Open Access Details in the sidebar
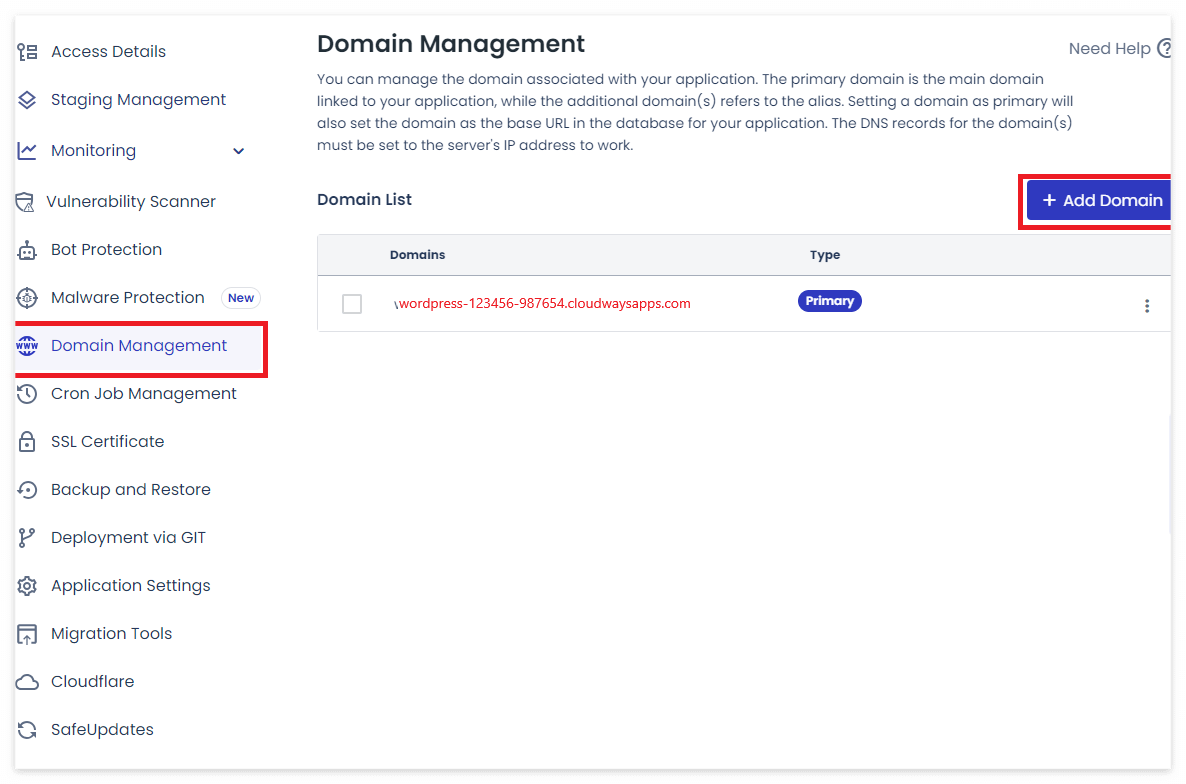Image resolution: width=1186 pixels, height=784 pixels. pyautogui.click(x=108, y=52)
